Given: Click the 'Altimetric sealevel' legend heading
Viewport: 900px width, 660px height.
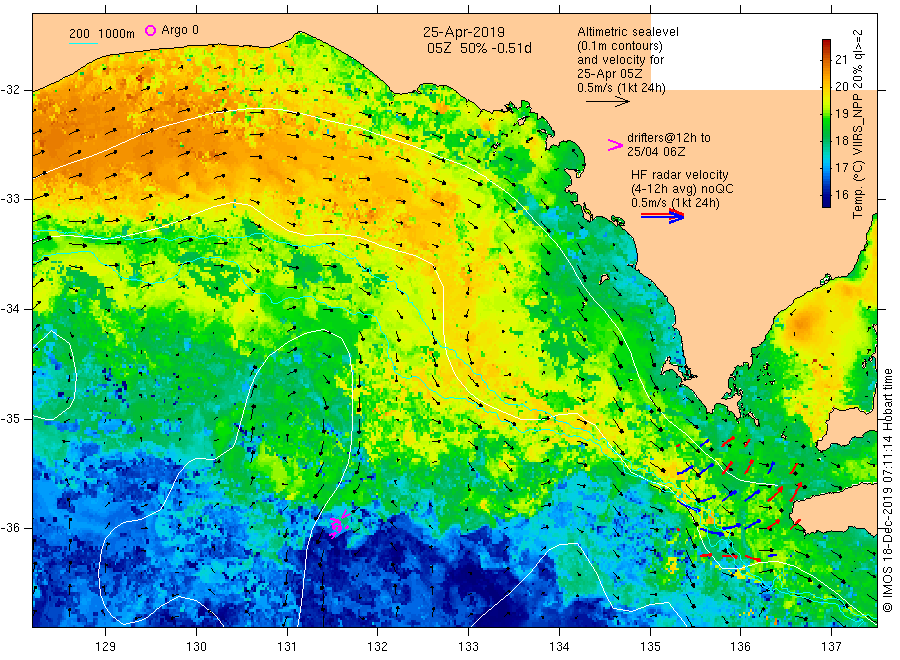Looking at the screenshot, I should pyautogui.click(x=628, y=32).
